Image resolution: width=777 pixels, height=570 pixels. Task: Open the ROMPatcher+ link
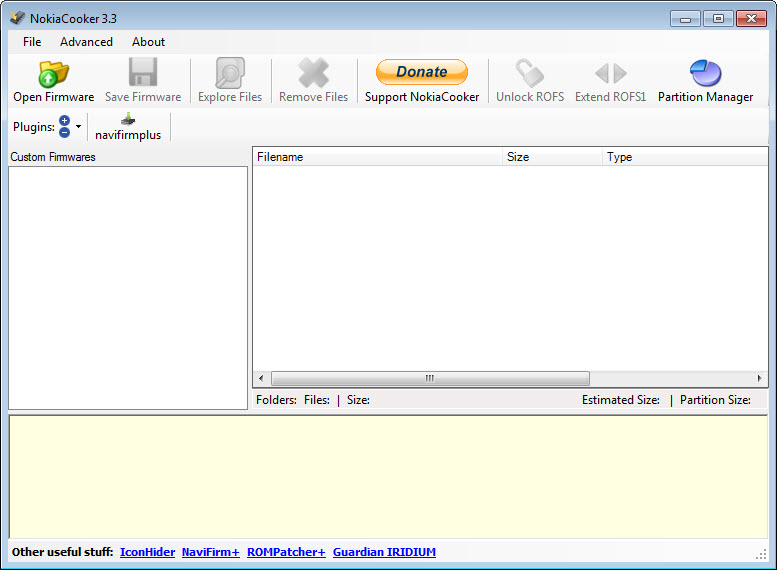point(286,552)
